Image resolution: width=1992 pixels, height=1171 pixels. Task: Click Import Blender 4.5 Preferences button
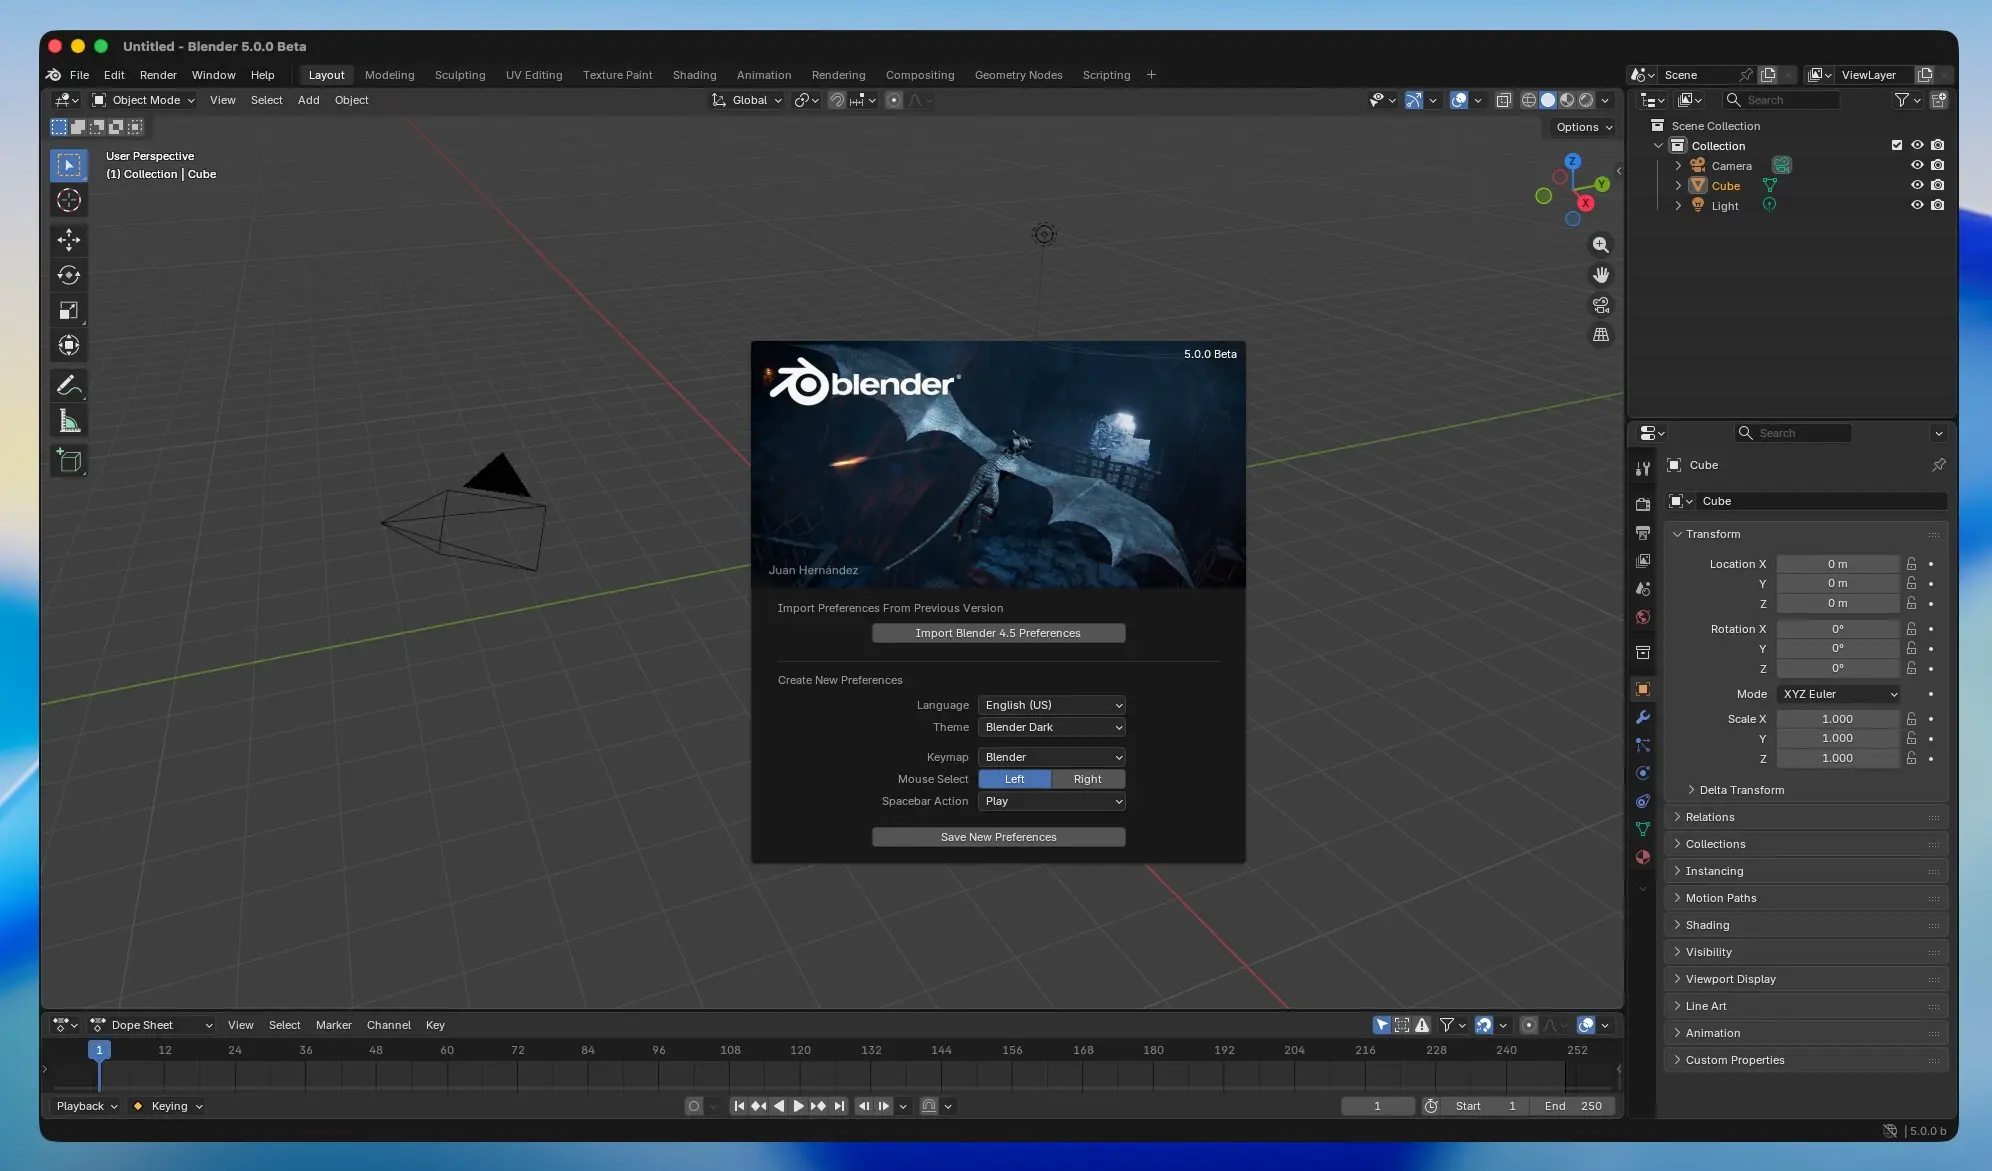[x=997, y=633]
